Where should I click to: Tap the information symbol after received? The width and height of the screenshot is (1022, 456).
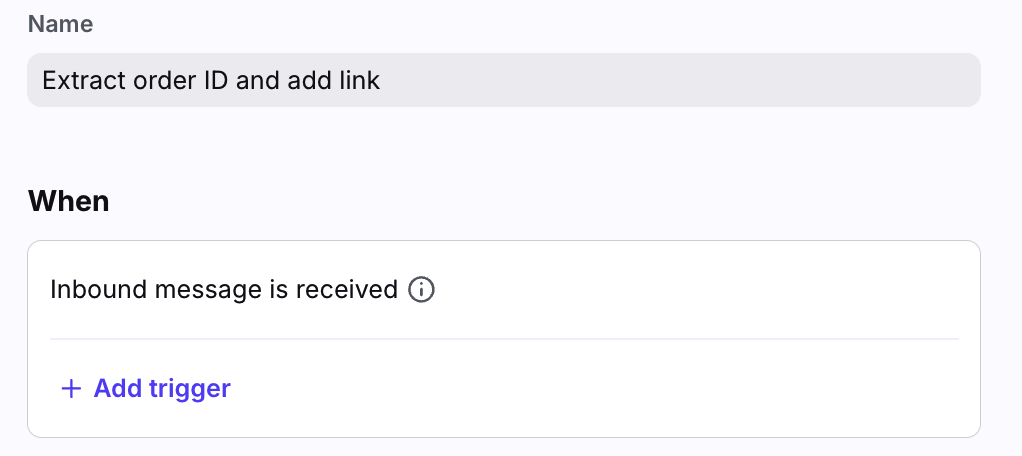[x=422, y=290]
